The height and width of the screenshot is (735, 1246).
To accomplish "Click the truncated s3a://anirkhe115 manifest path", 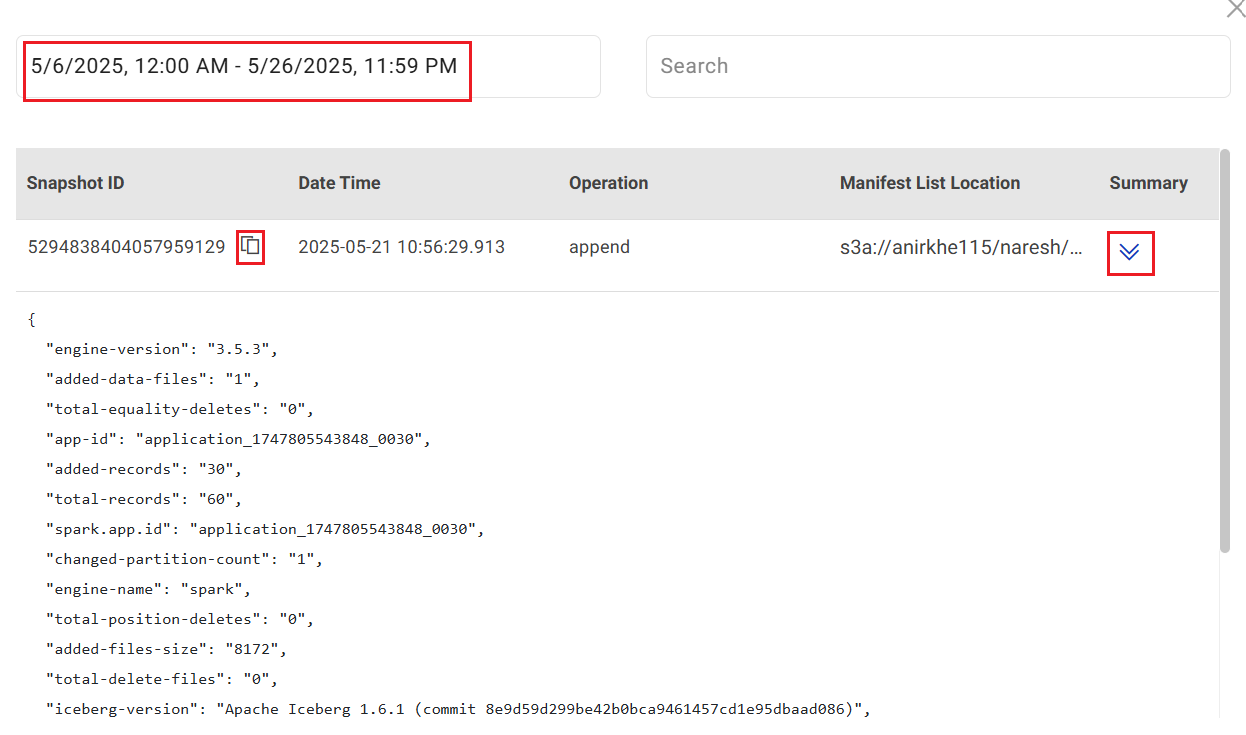I will click(x=961, y=247).
